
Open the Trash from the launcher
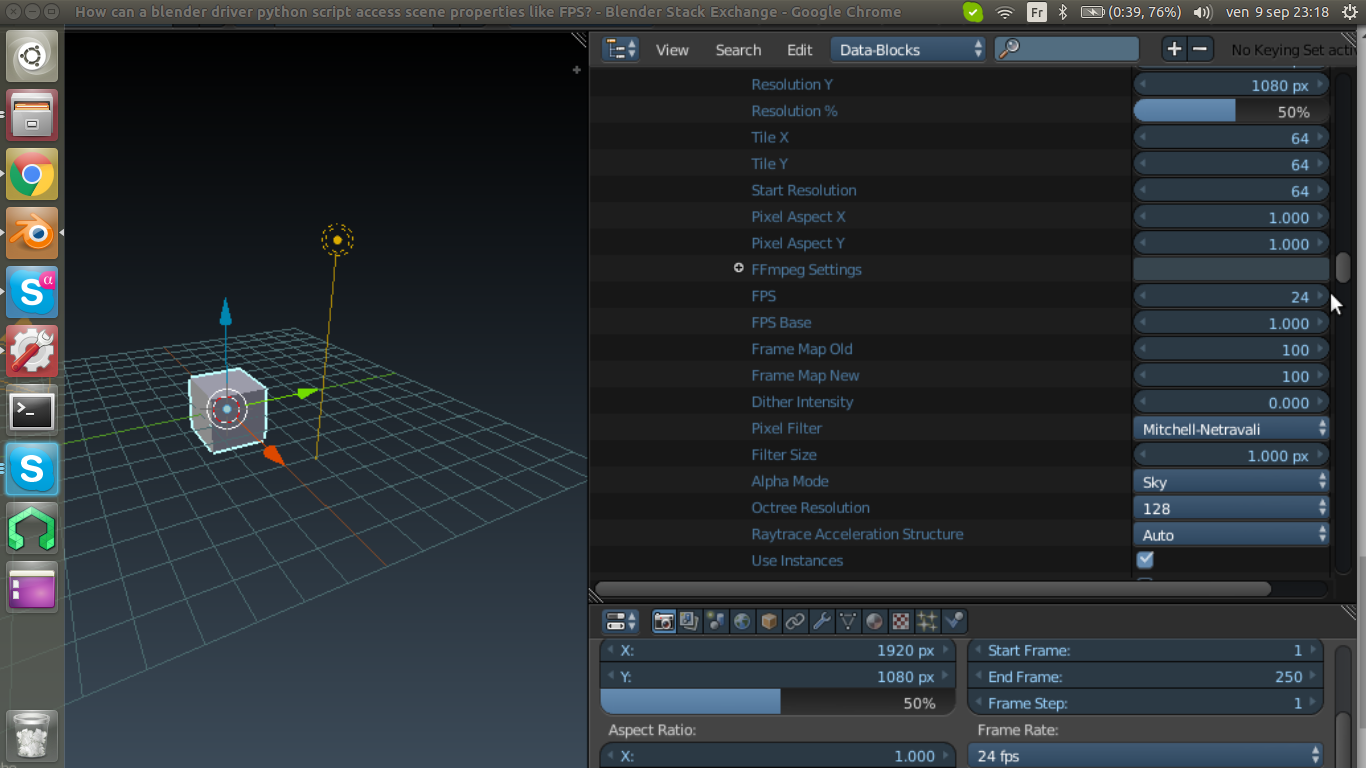32,736
